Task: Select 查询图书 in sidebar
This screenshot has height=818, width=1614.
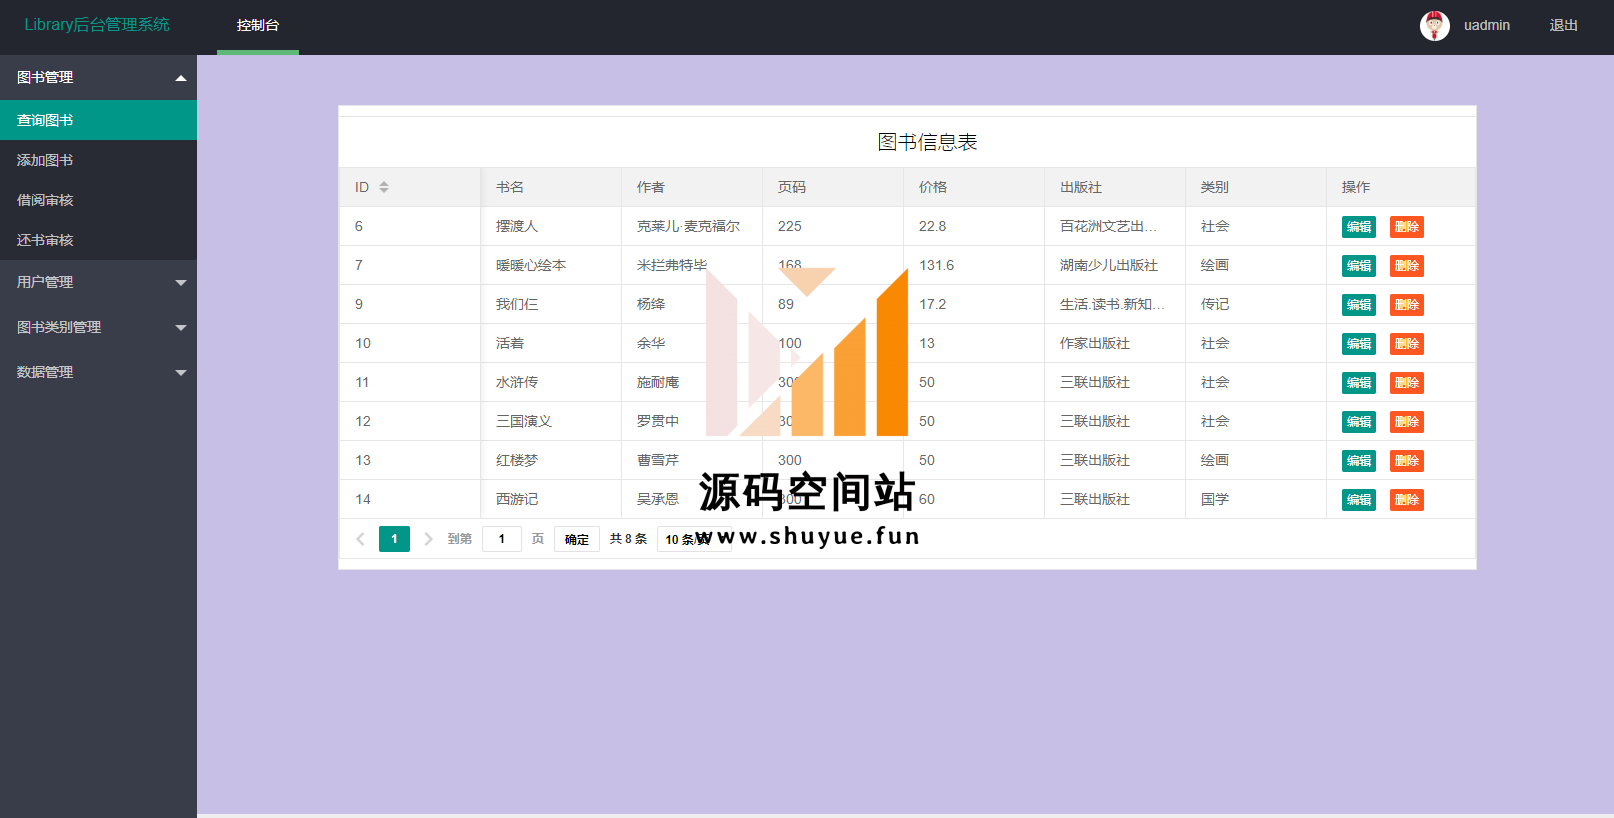Action: click(x=98, y=120)
